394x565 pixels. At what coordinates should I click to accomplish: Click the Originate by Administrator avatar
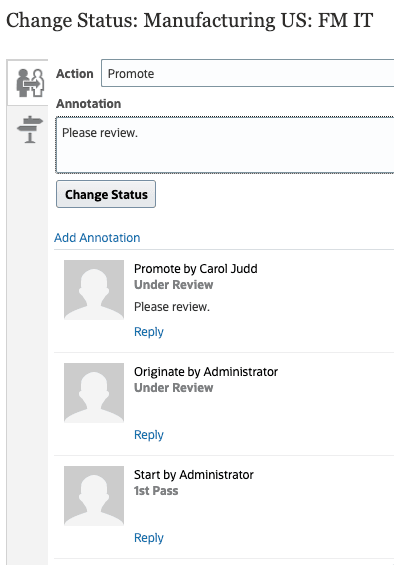(x=94, y=393)
